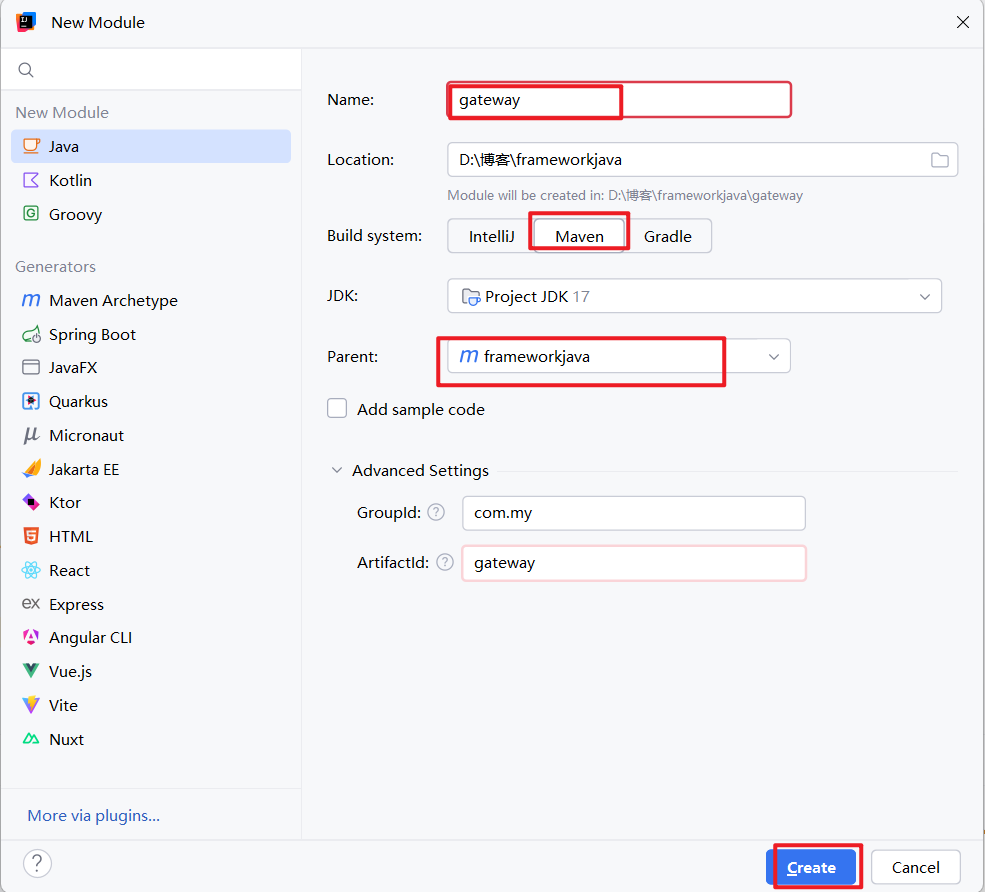Viewport: 985px width, 892px height.
Task: Click the Angular CLI icon
Action: (x=31, y=637)
